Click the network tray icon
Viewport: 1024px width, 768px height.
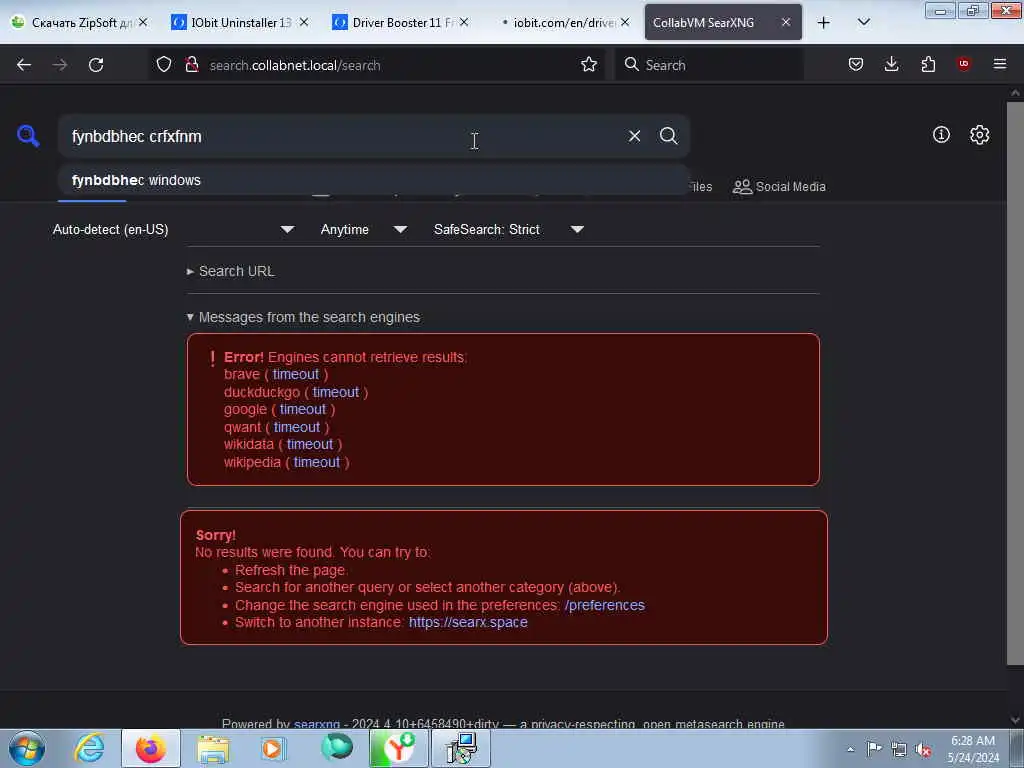click(899, 749)
